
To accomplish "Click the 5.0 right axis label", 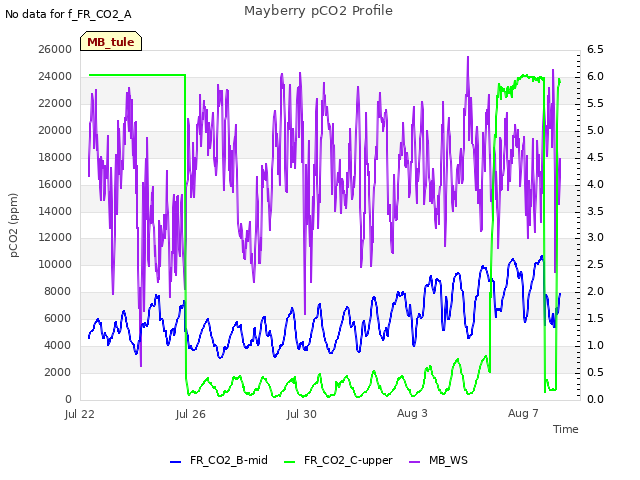I will point(595,130).
